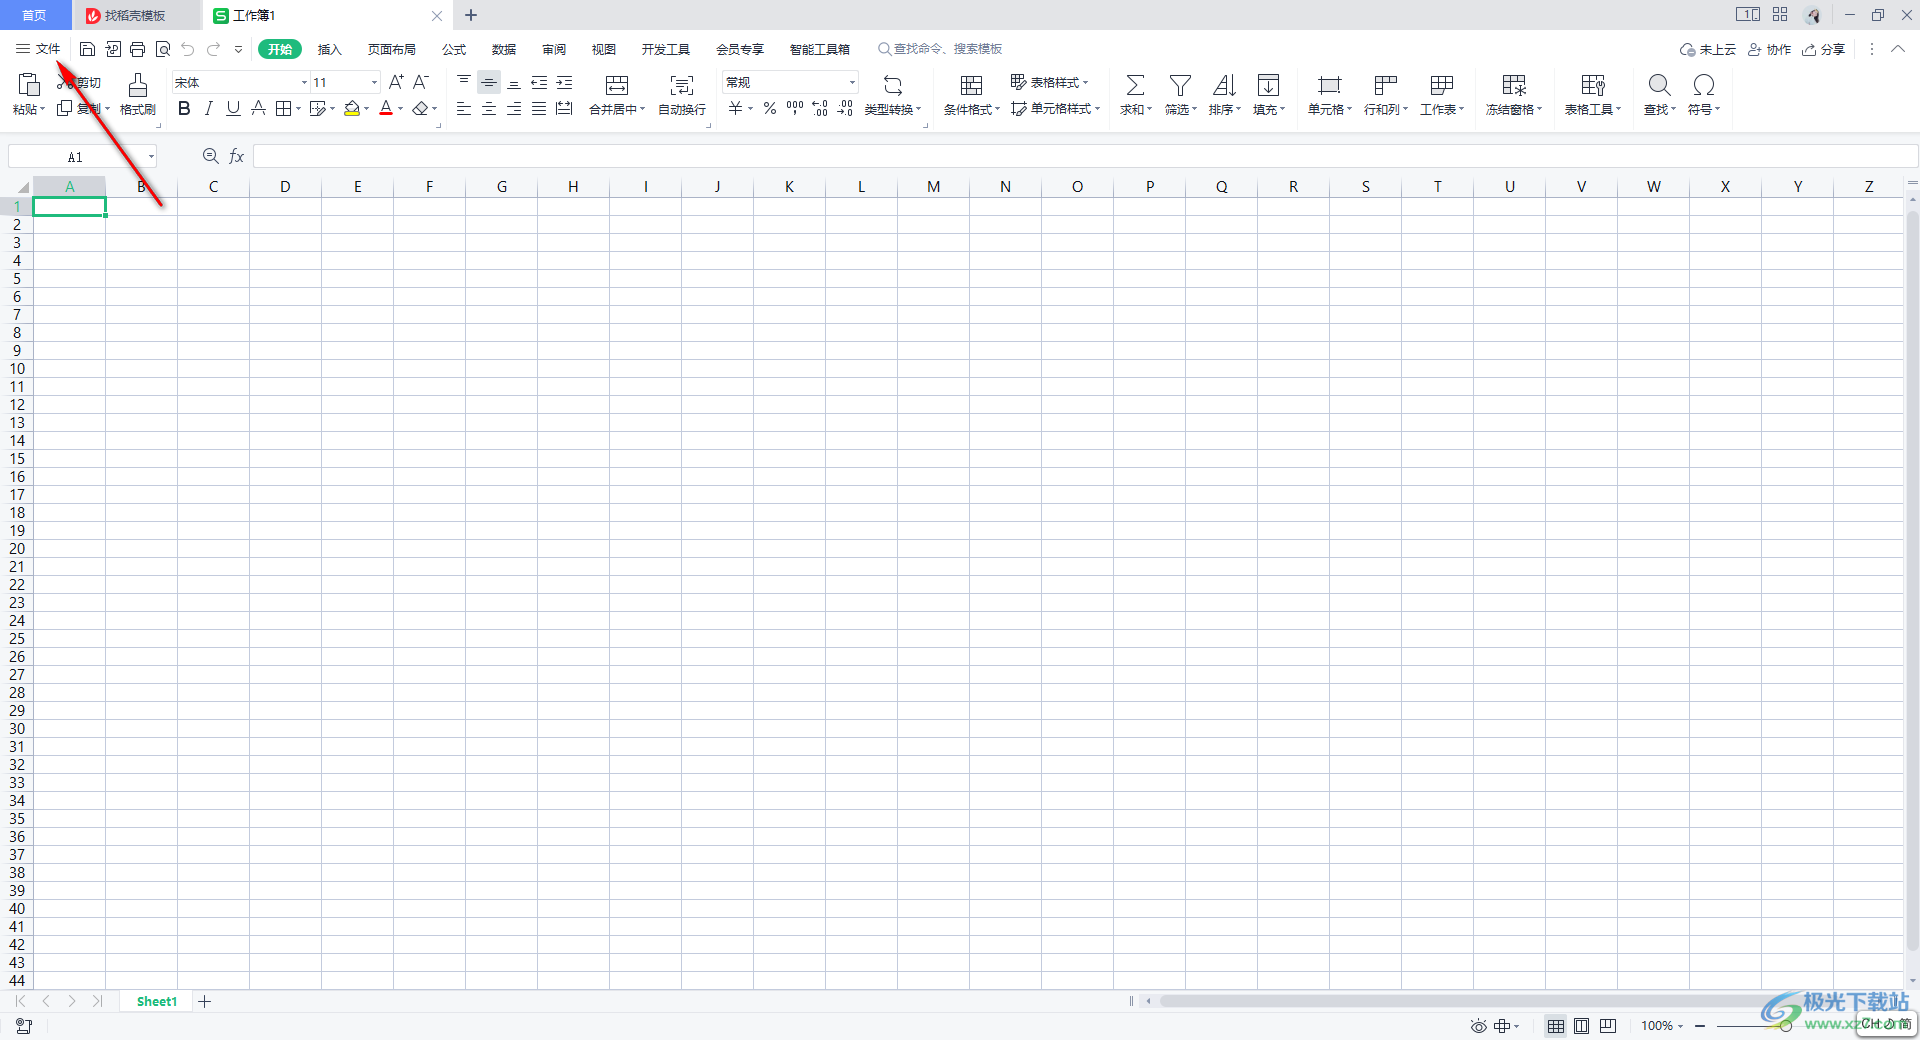The image size is (1920, 1040).
Task: Click the 未上云 cloud status button
Action: 1708,49
